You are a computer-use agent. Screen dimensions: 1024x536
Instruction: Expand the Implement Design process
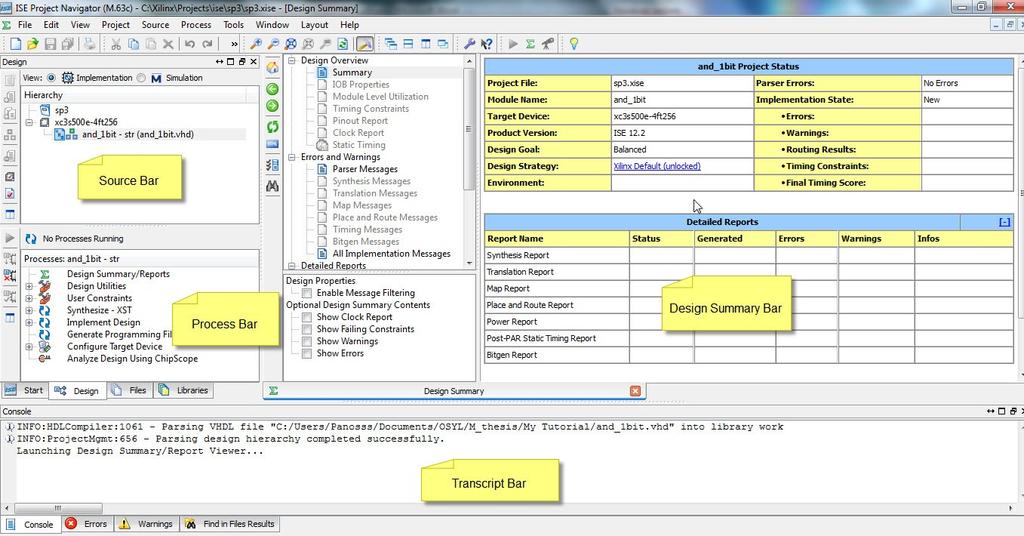(29, 323)
